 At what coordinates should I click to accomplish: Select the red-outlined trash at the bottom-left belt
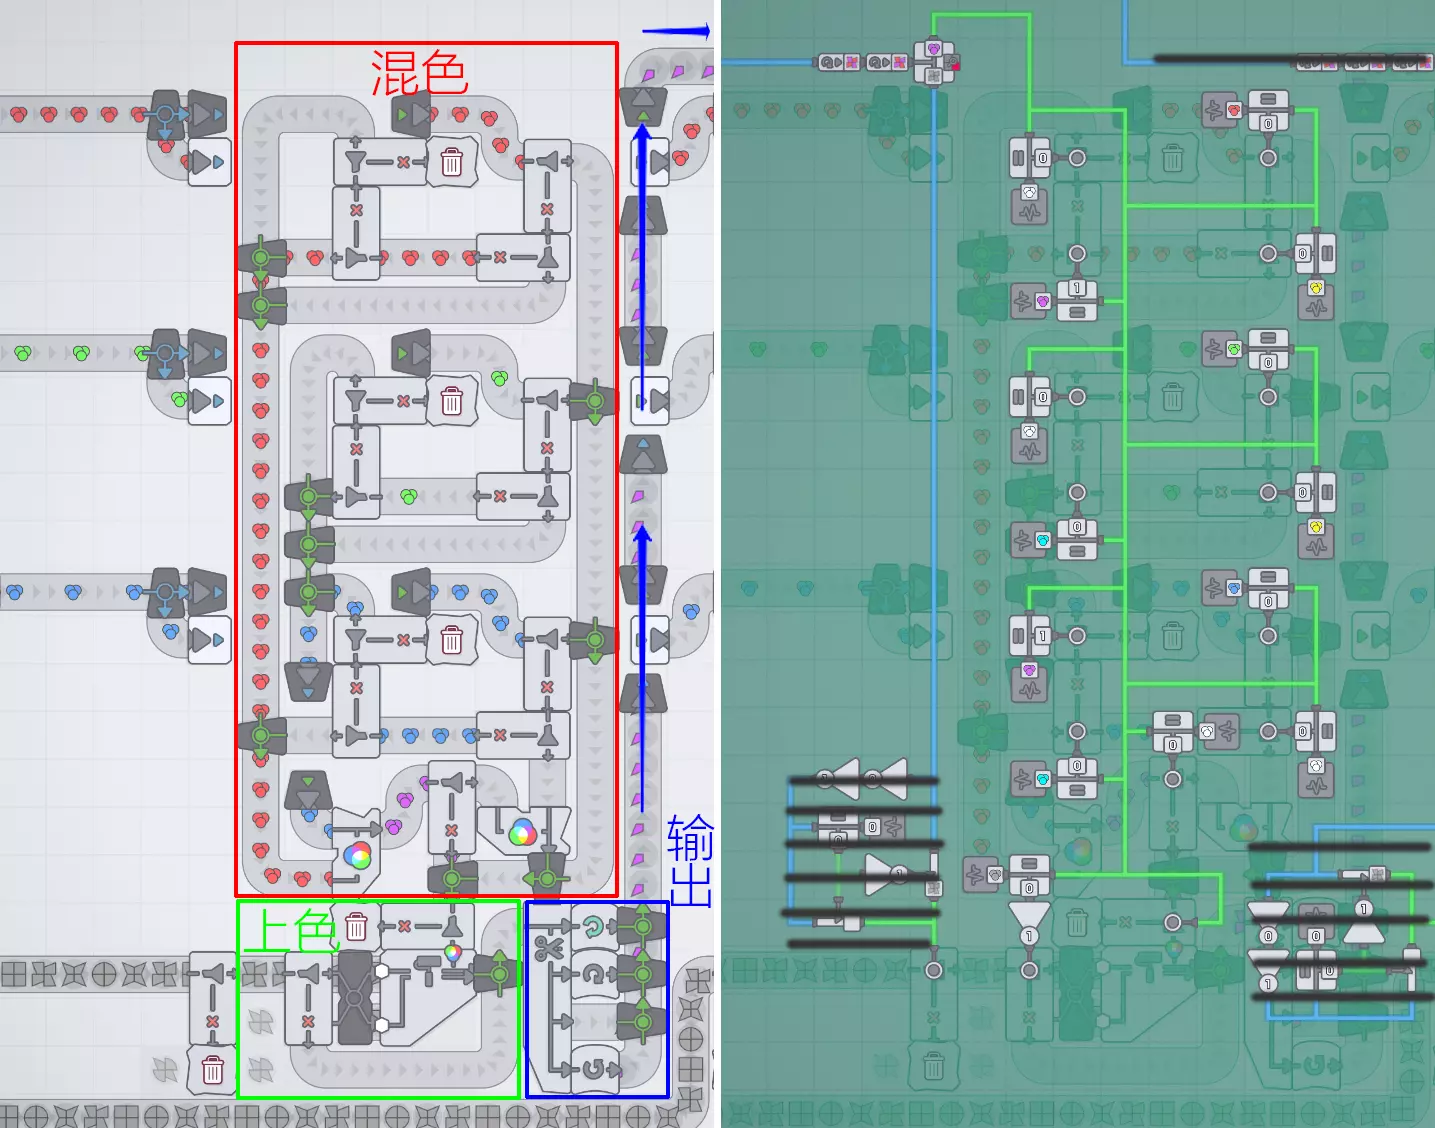pyautogui.click(x=212, y=1069)
